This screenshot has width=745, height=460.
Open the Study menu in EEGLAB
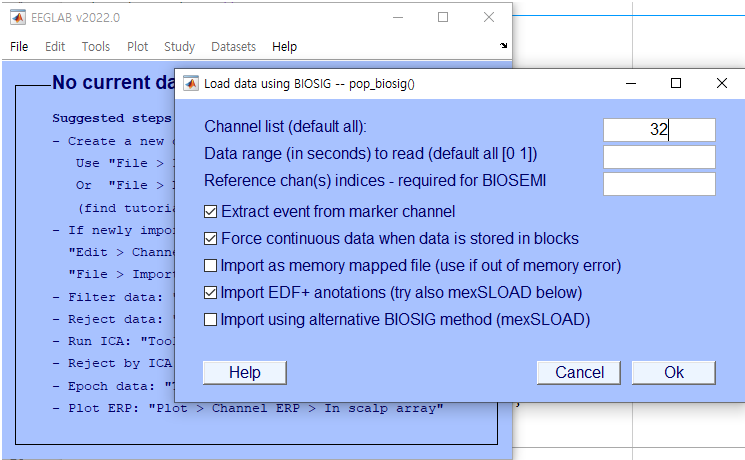tap(179, 47)
